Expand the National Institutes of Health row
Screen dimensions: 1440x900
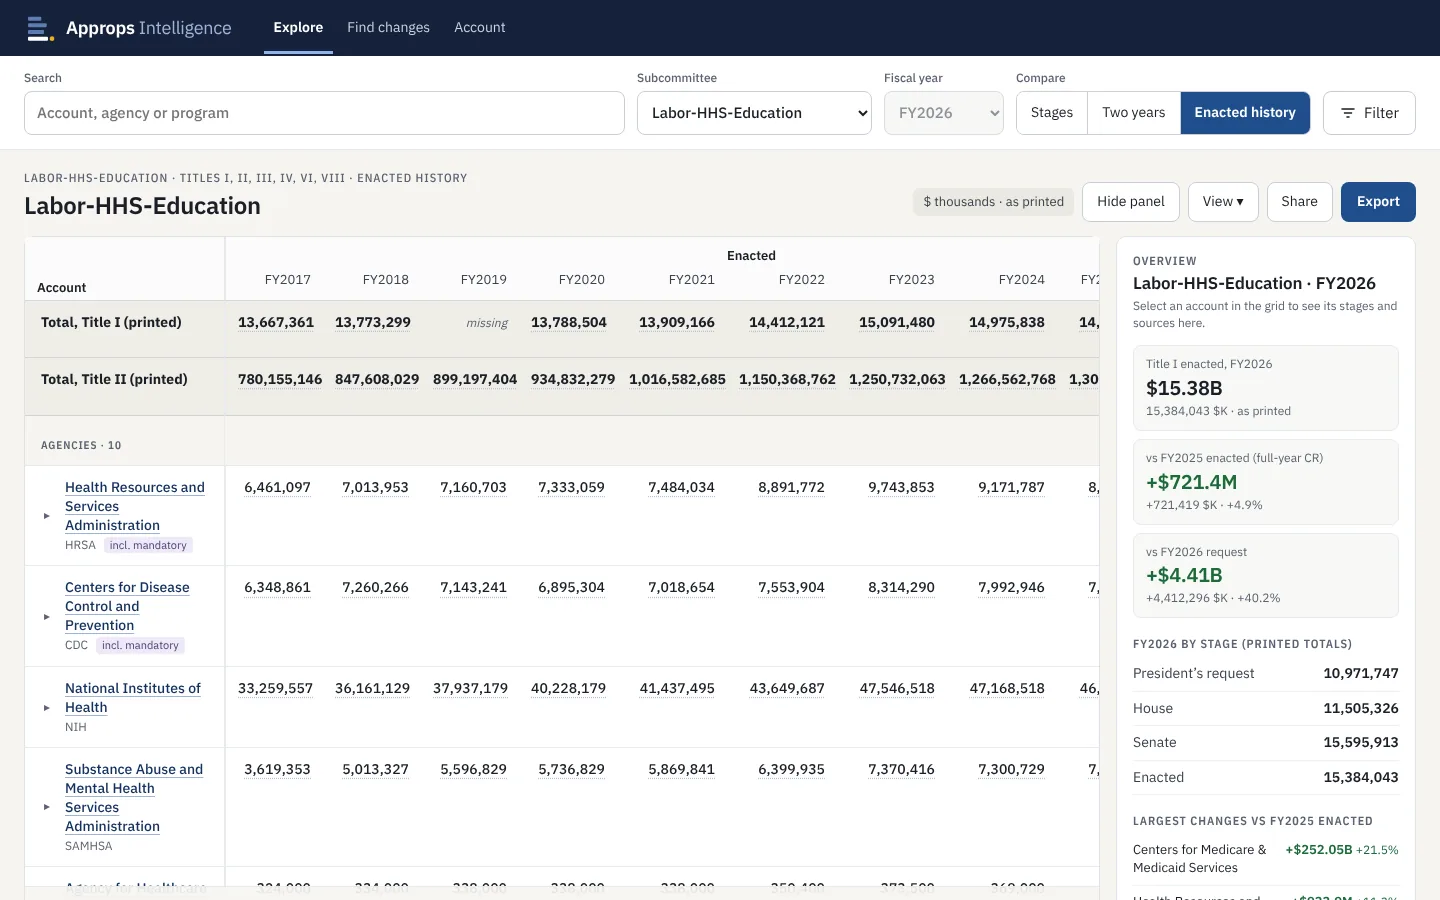pos(47,708)
